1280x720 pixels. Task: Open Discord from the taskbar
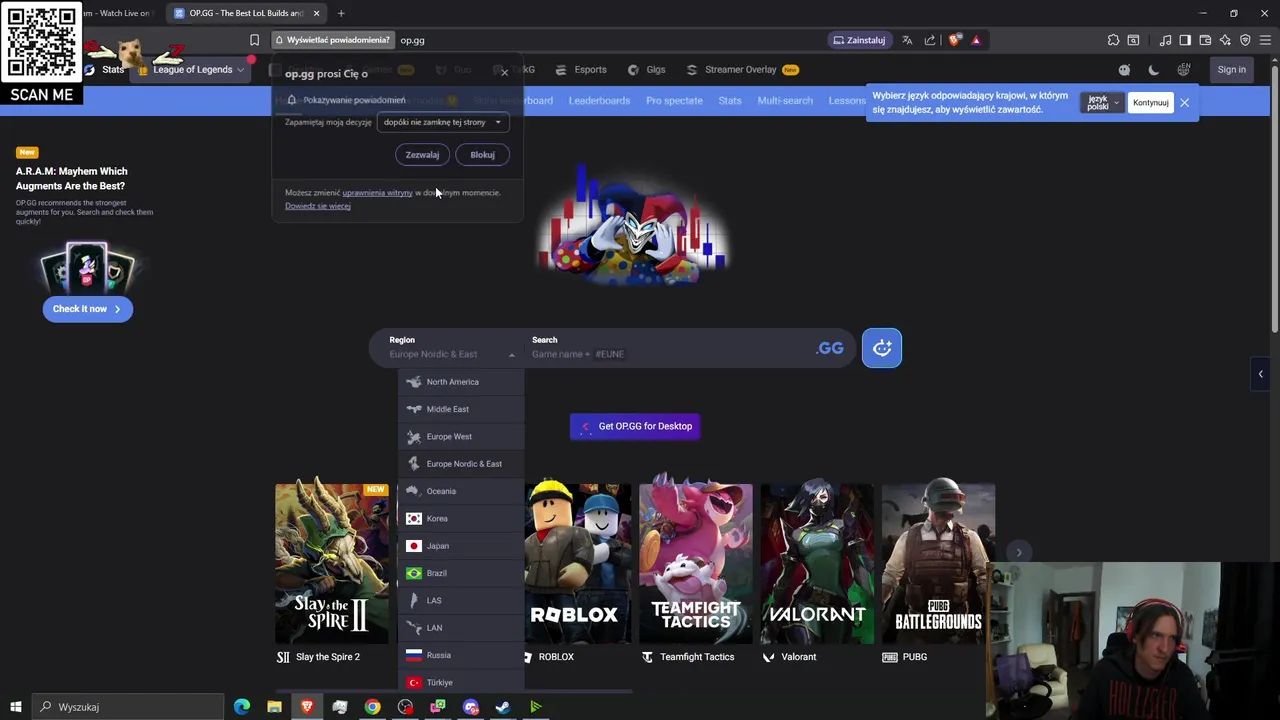click(471, 707)
